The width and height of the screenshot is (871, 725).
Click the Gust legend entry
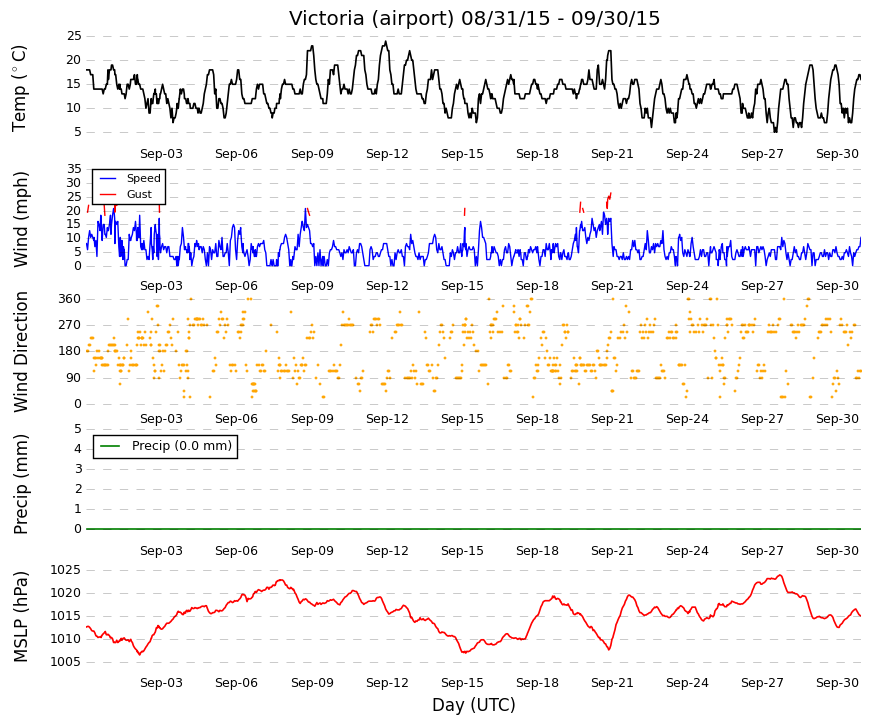coord(139,194)
